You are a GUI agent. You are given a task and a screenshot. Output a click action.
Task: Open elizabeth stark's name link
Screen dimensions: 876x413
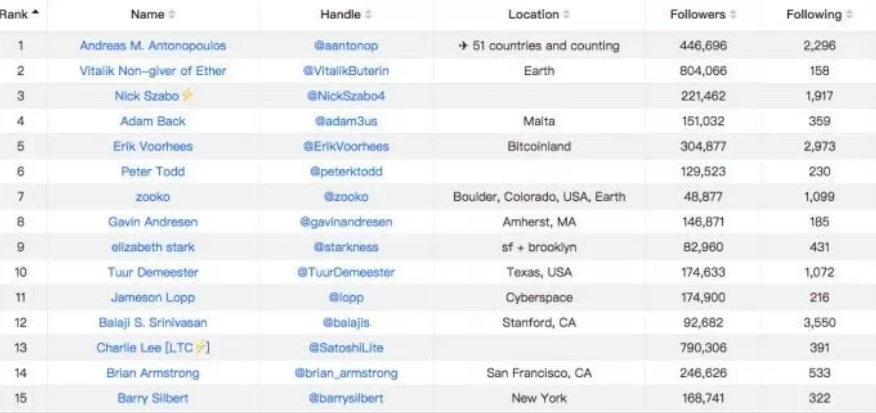[x=153, y=247]
